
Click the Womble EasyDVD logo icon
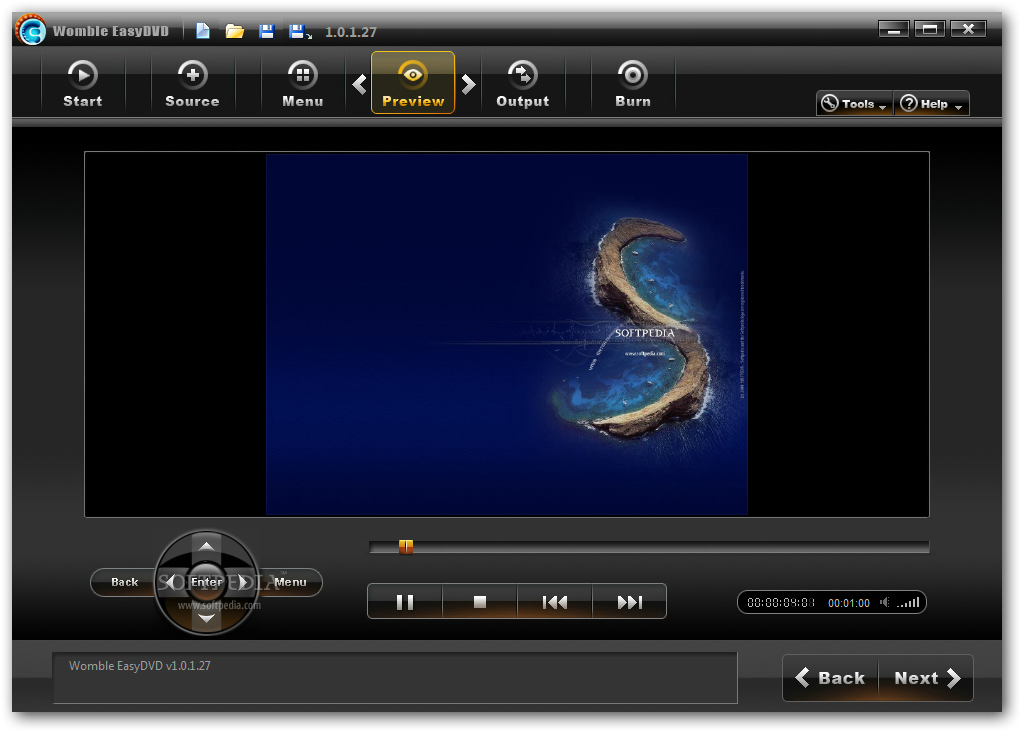pyautogui.click(x=31, y=30)
